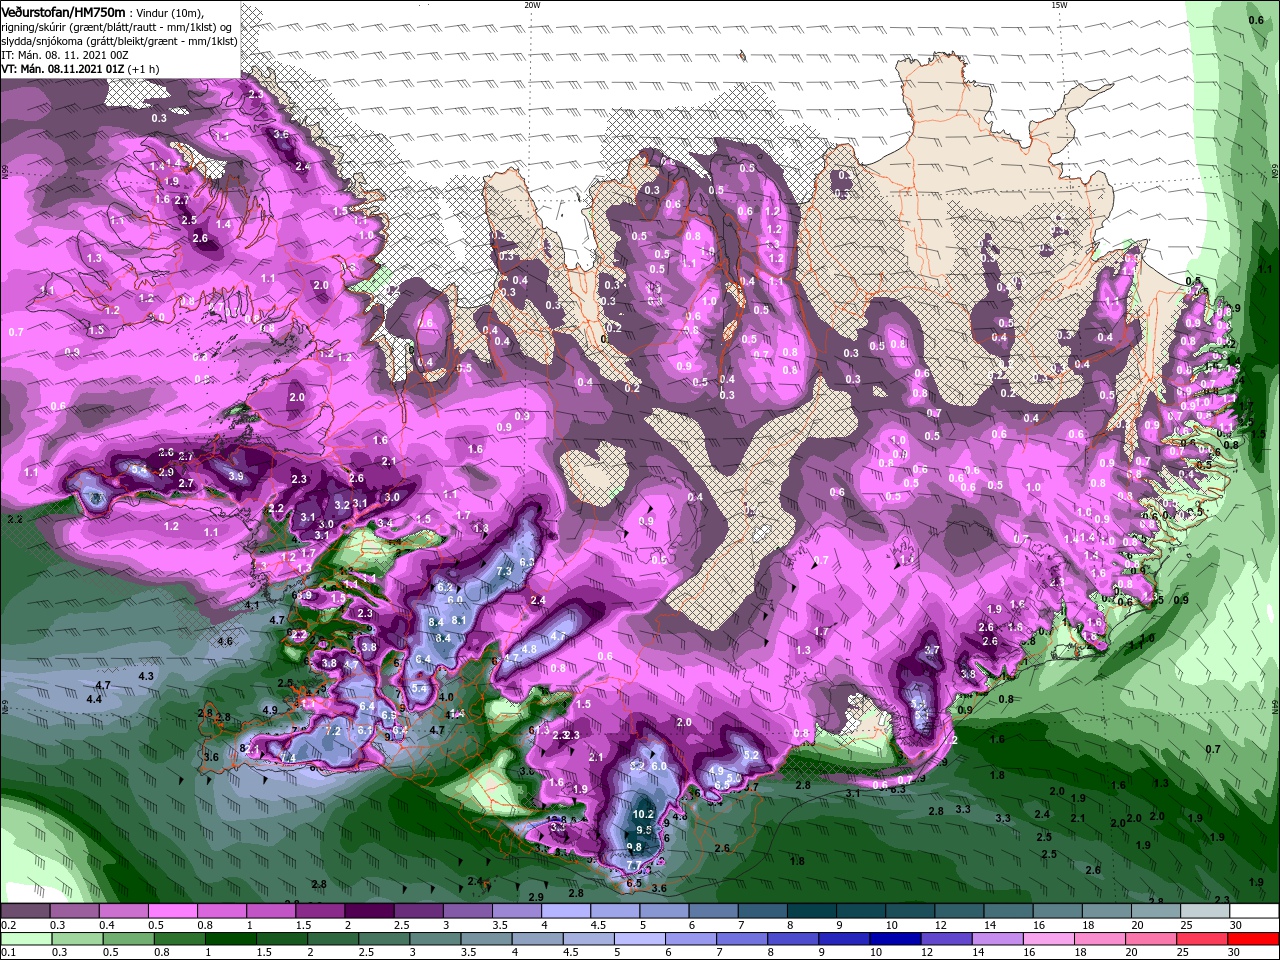Viewport: 1280px width, 960px height.
Task: Click the 15W longitude label at the top edge
Action: [x=1059, y=5]
